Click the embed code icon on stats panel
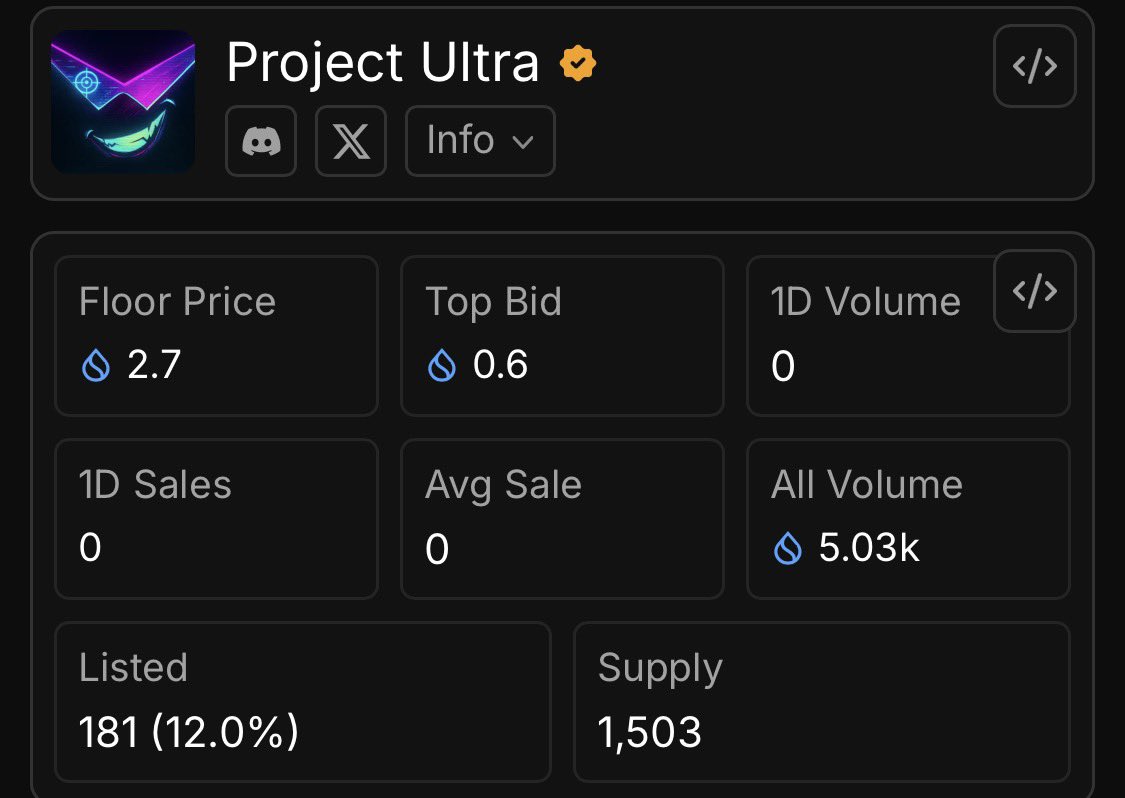 point(1034,291)
